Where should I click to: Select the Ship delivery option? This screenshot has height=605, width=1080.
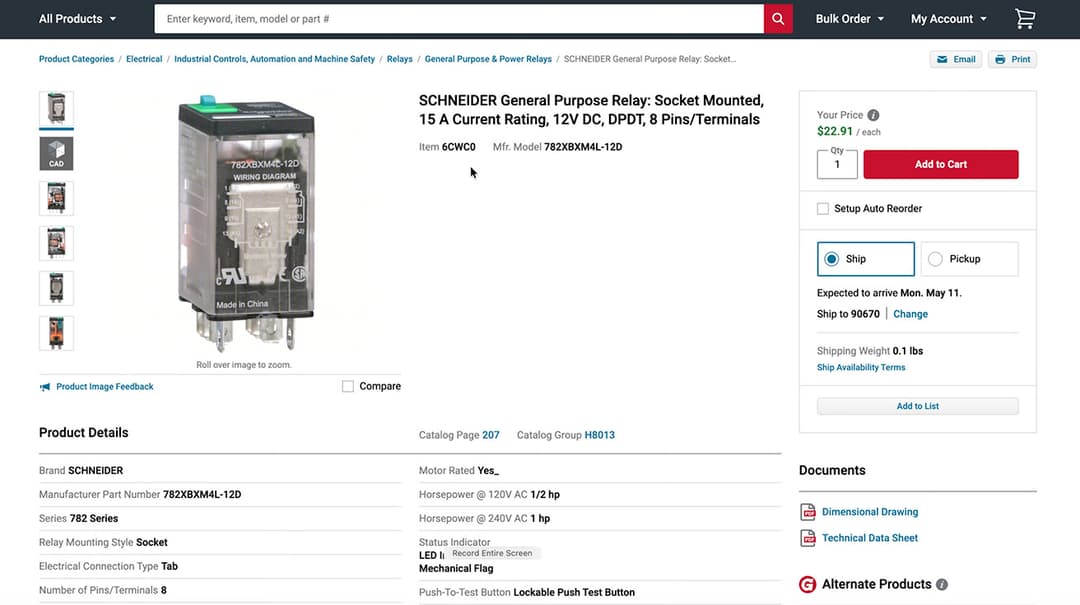point(866,259)
